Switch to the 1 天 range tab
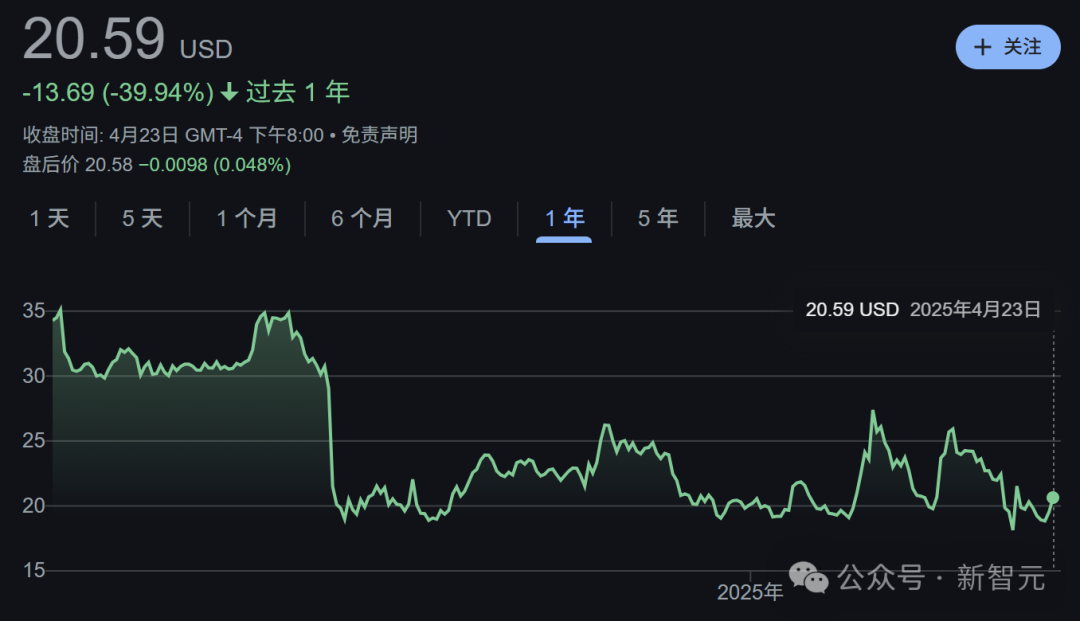The width and height of the screenshot is (1080, 621). [50, 218]
